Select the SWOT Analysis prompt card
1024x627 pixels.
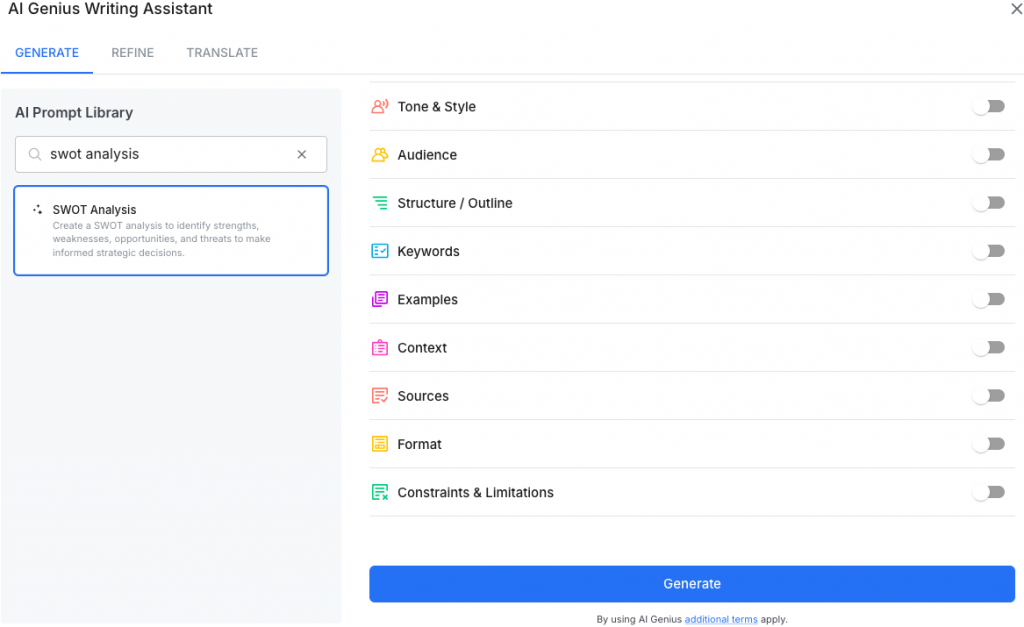[171, 231]
